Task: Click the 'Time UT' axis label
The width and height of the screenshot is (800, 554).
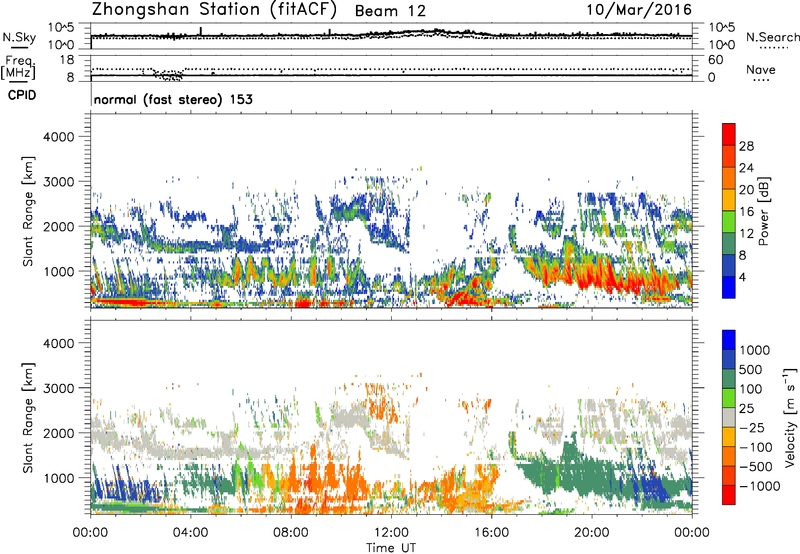Action: (x=391, y=548)
